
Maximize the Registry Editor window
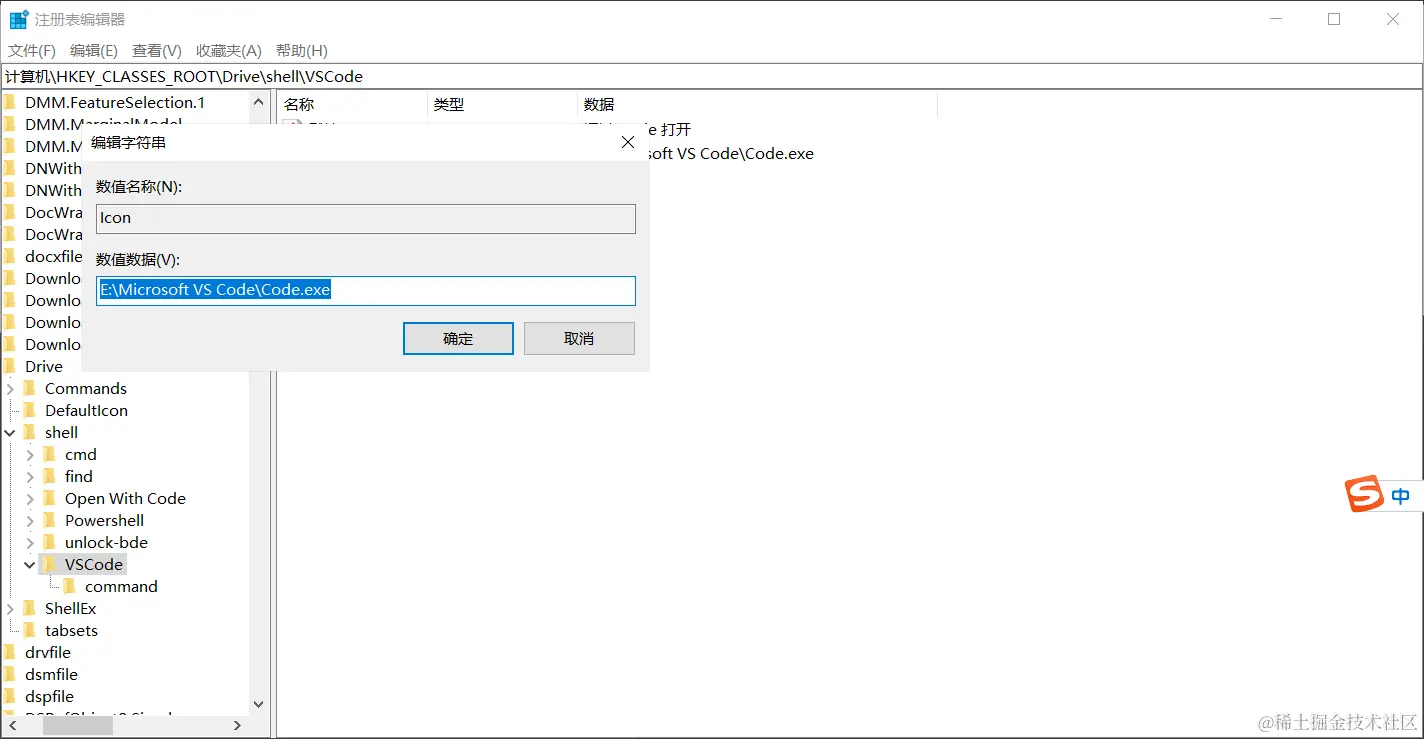pos(1334,19)
